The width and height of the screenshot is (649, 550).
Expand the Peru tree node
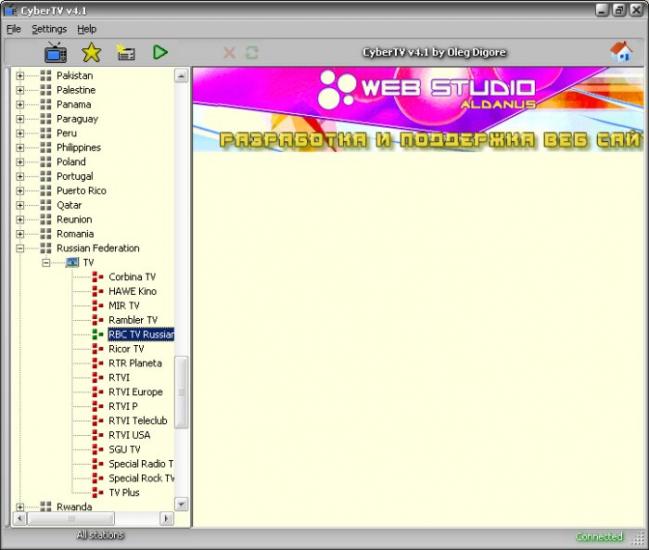tap(20, 133)
